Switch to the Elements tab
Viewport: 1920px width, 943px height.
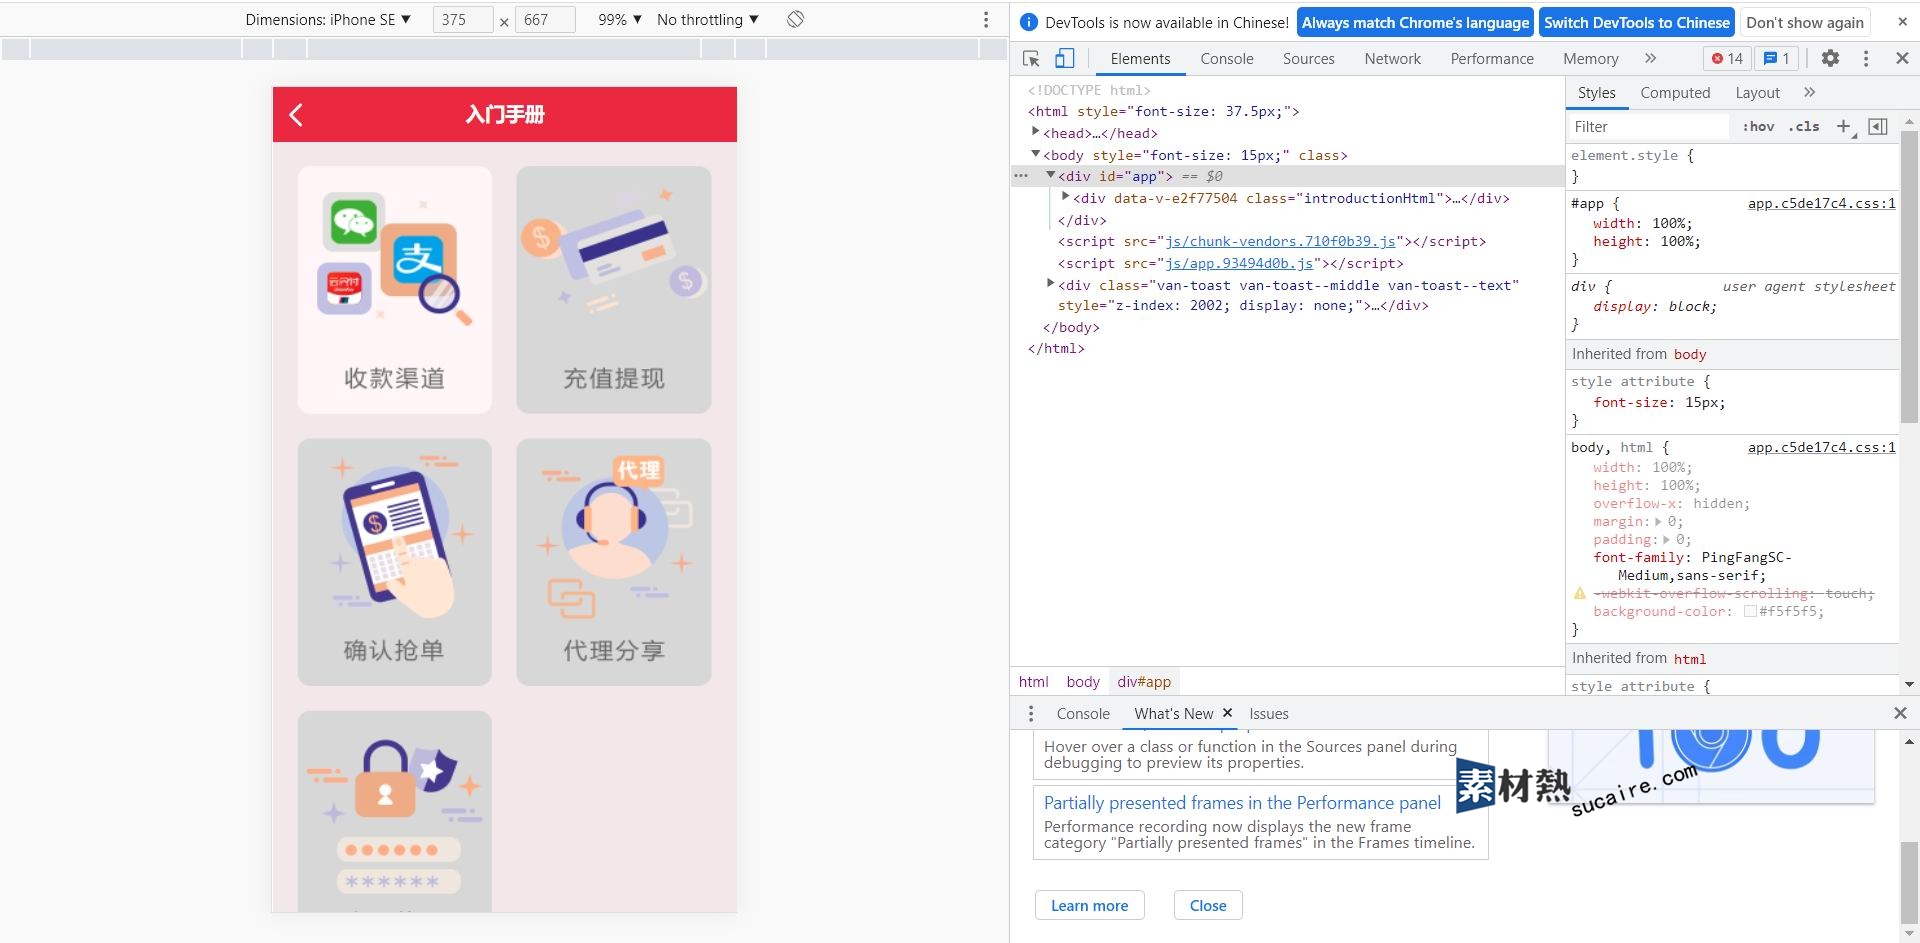tap(1140, 59)
